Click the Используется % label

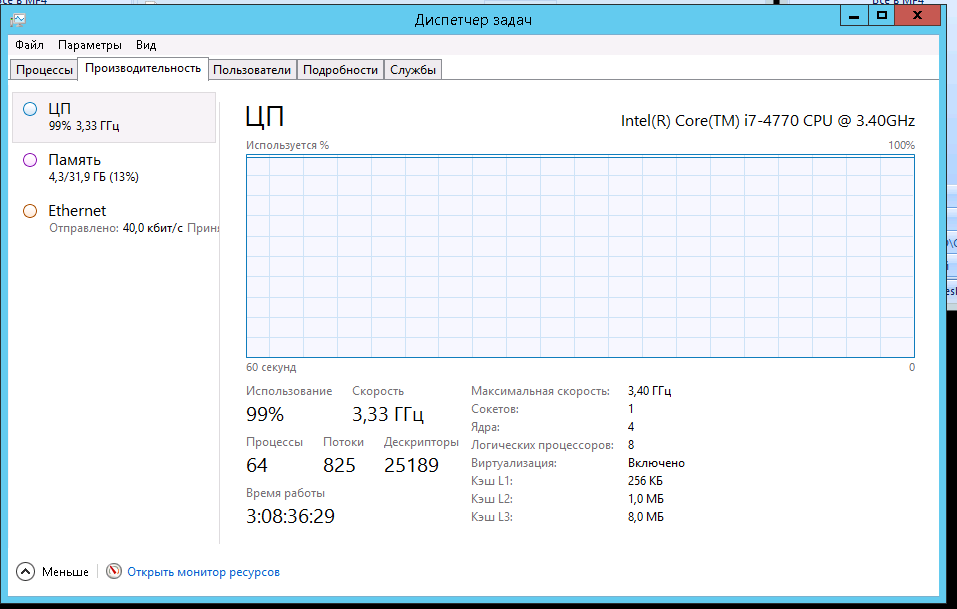tap(287, 145)
